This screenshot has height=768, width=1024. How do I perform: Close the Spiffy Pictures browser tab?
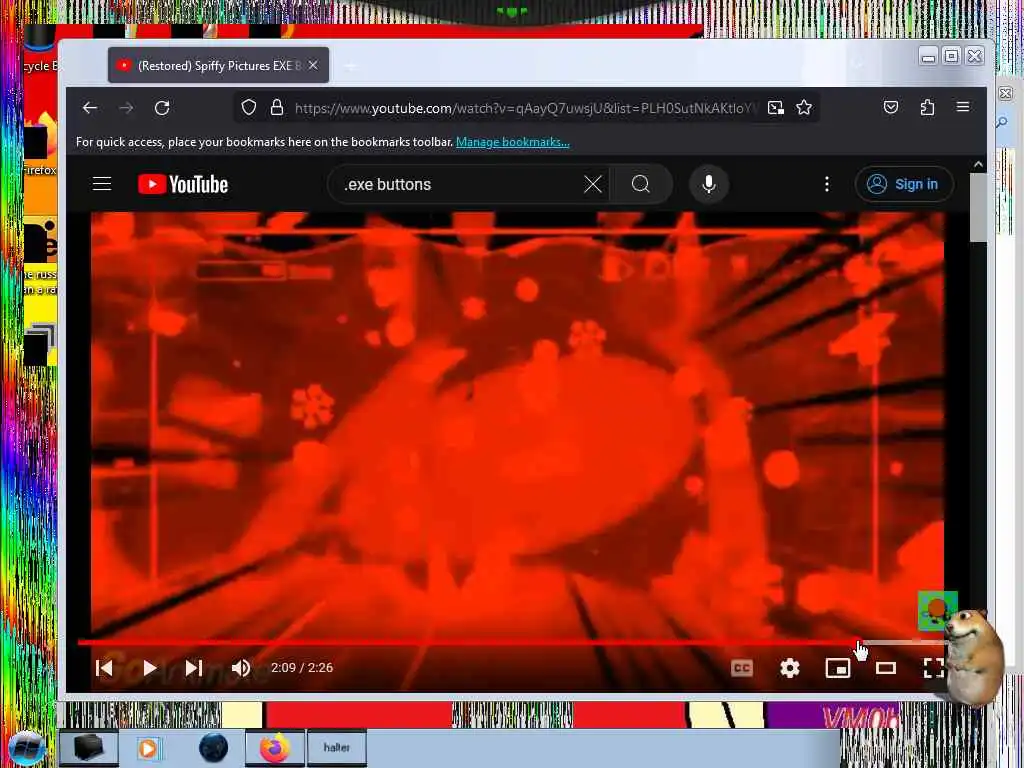[313, 65]
